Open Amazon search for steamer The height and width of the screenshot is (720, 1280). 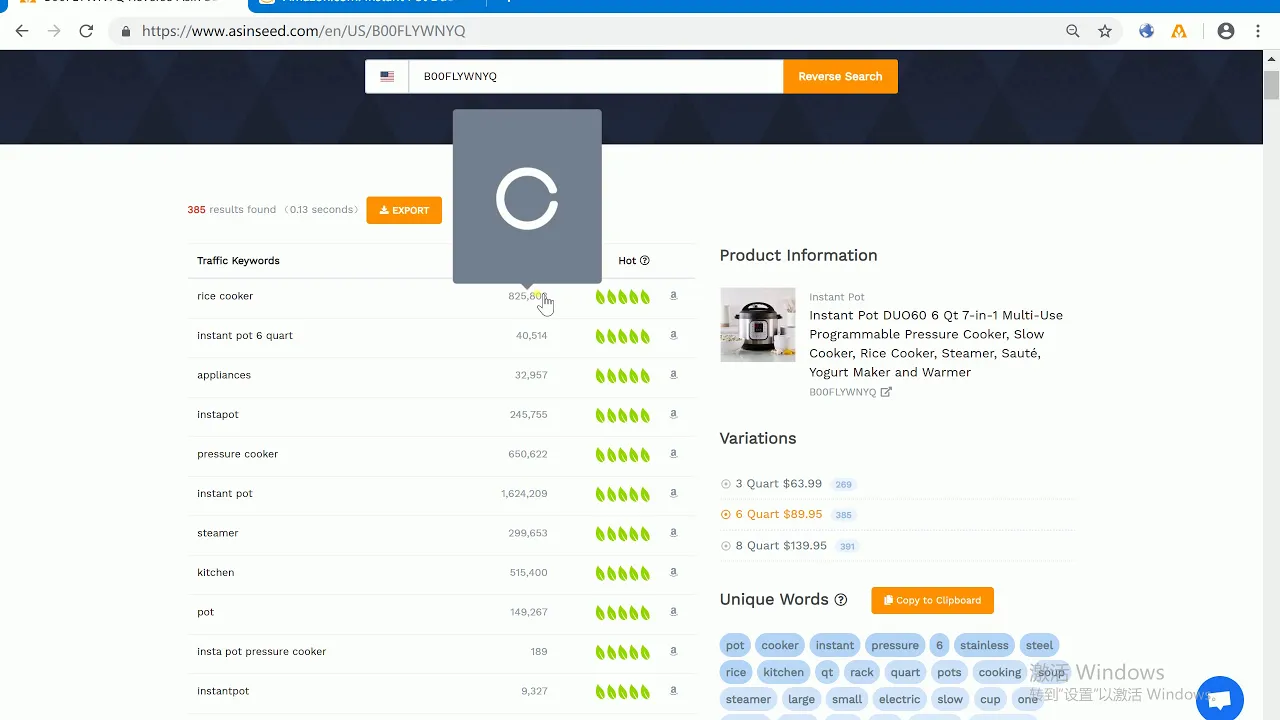pos(673,533)
